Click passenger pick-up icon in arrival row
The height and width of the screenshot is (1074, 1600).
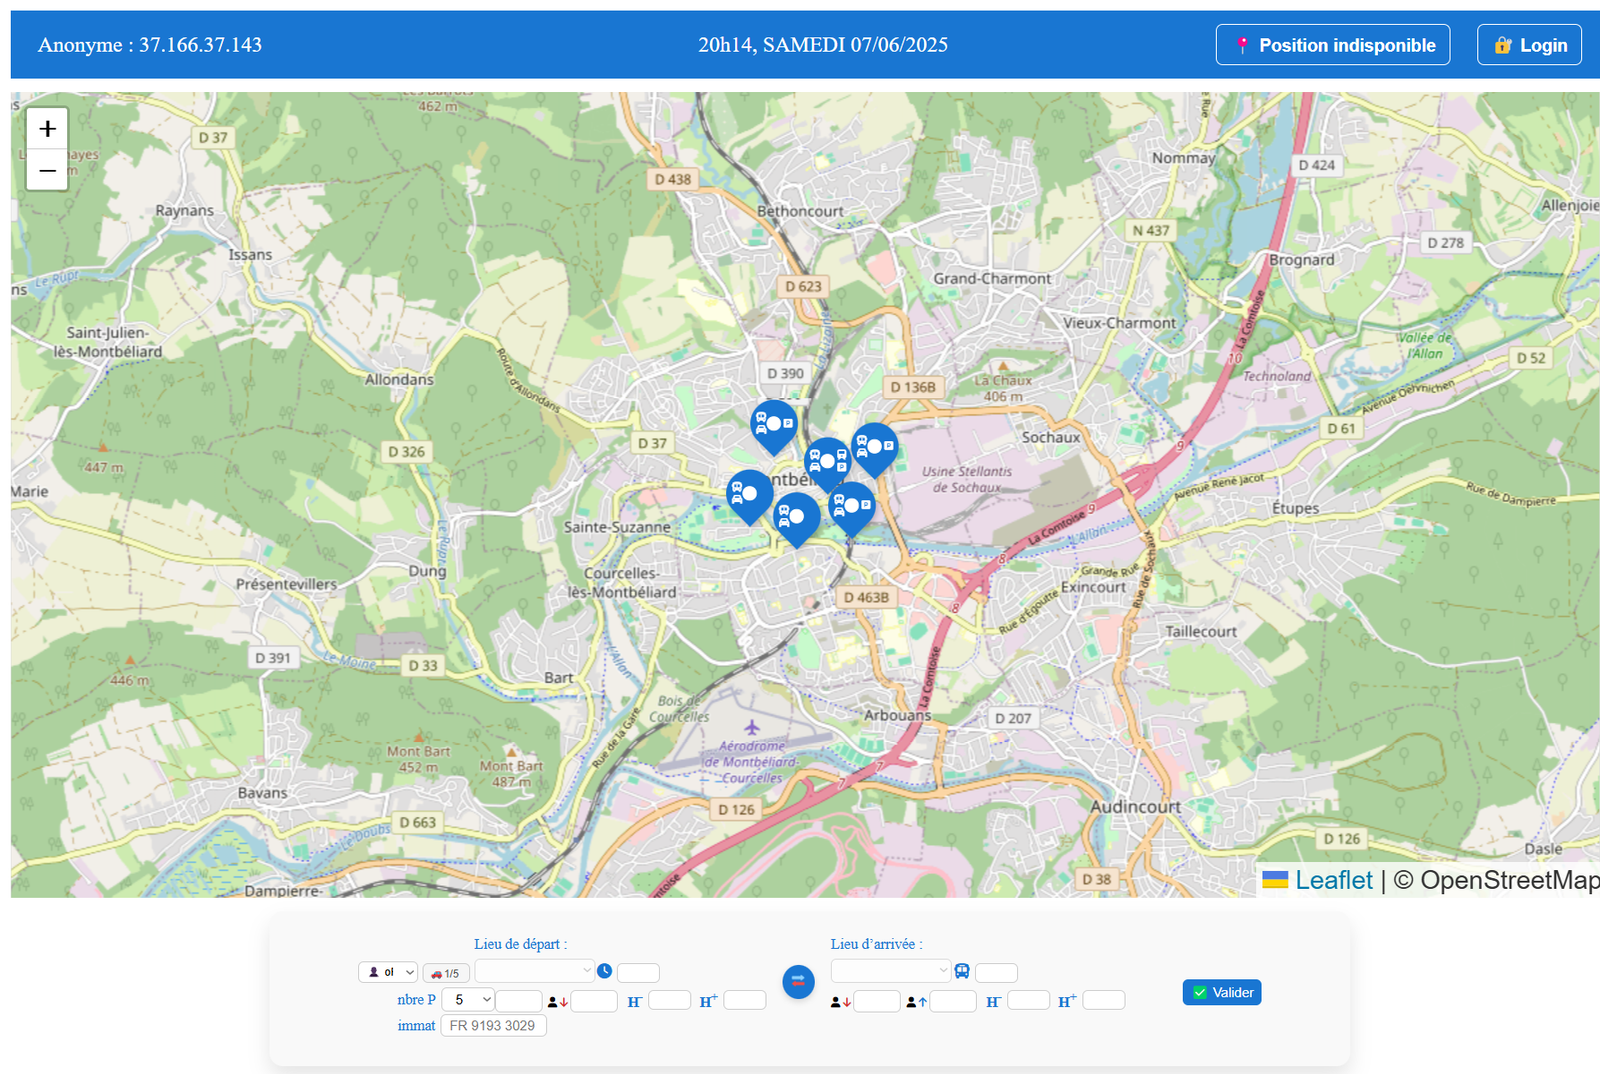[917, 1001]
